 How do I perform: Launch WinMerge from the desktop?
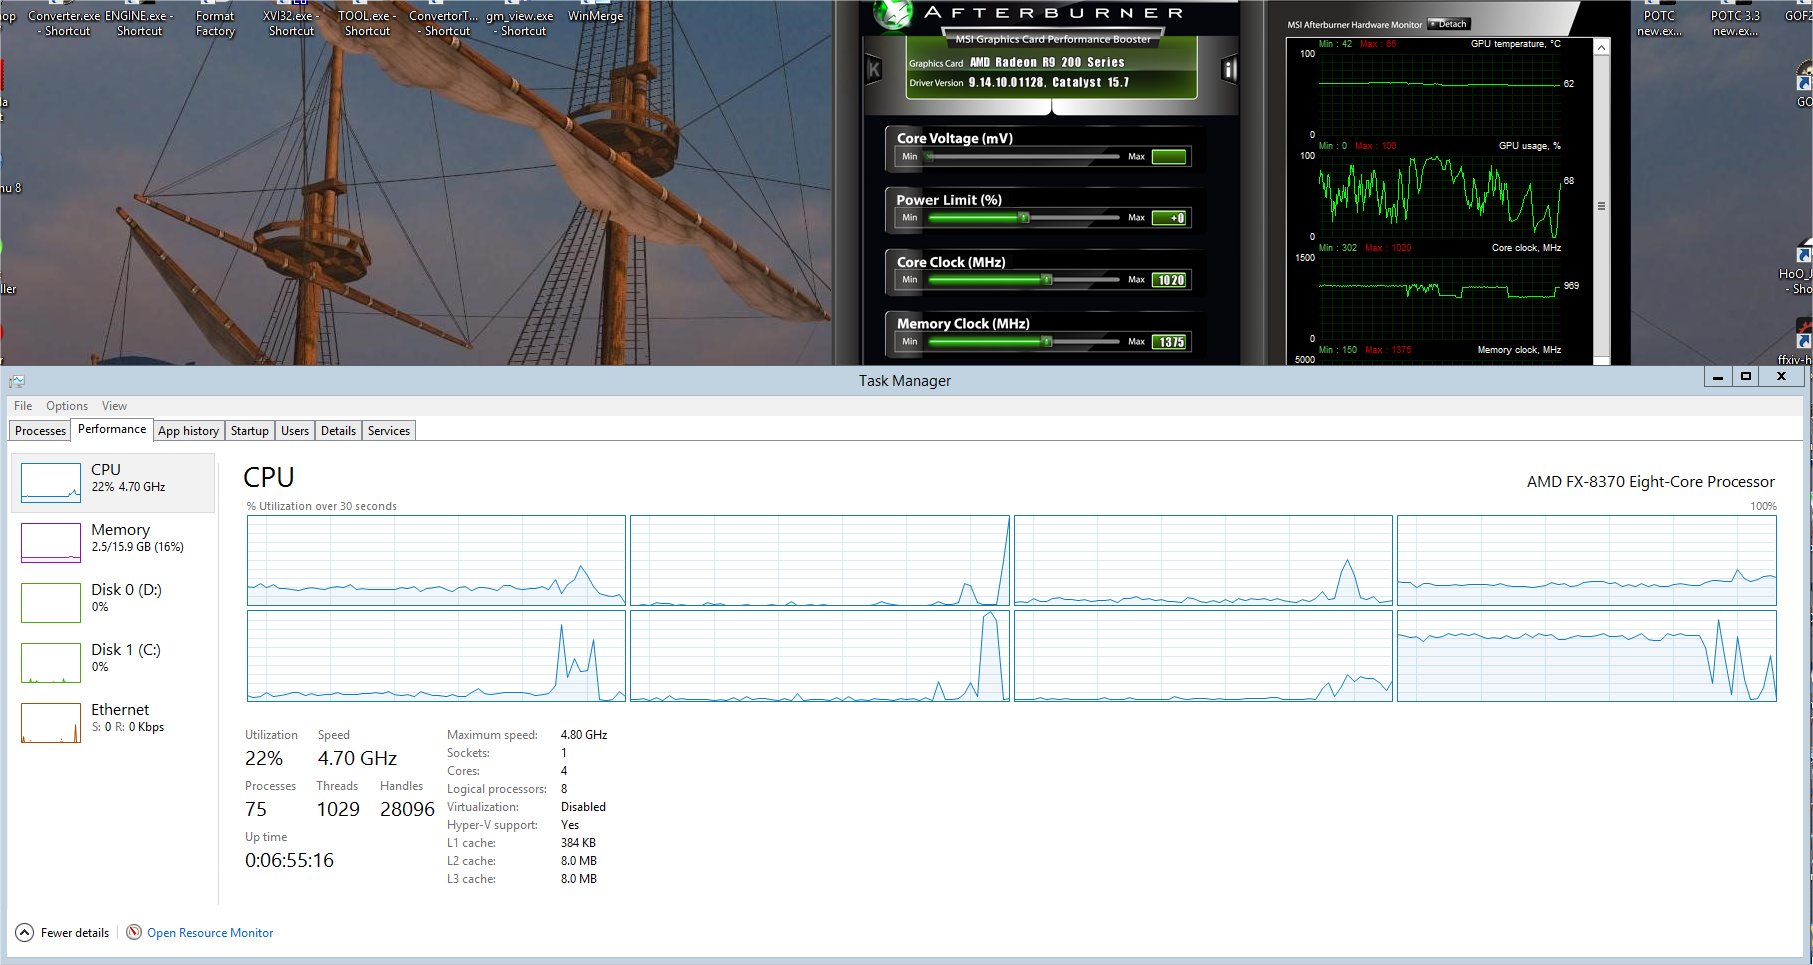click(595, 14)
